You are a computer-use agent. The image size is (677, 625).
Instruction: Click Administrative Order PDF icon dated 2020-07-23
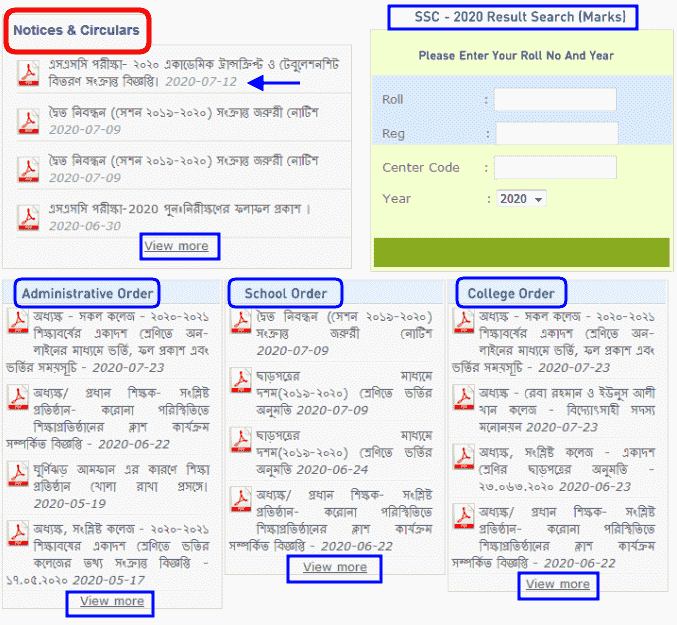18,322
